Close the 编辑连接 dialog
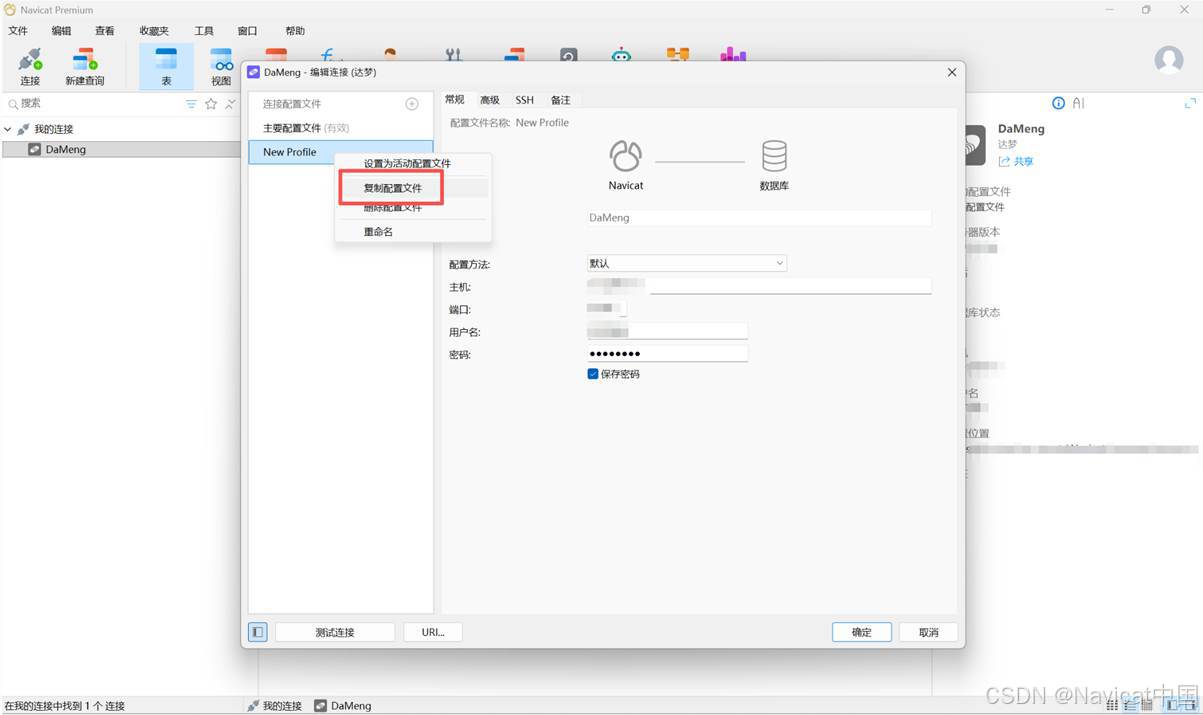The height and width of the screenshot is (715, 1203). click(951, 72)
